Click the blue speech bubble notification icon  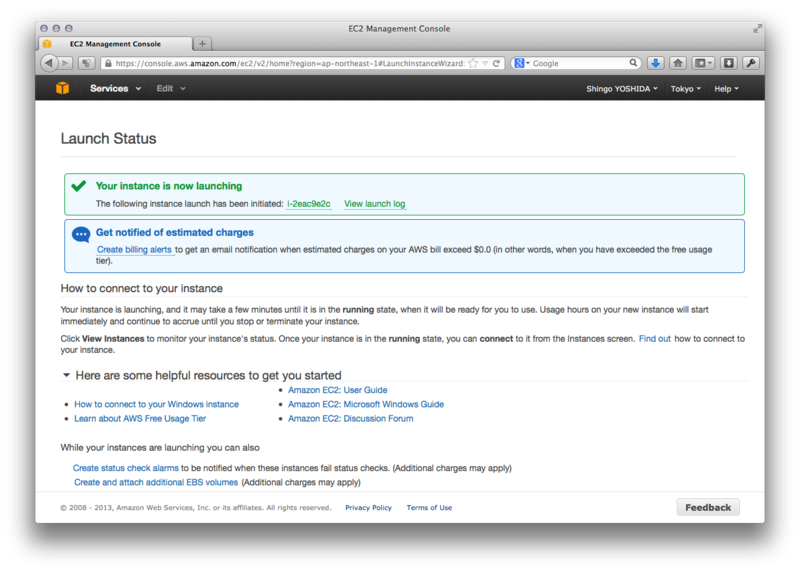[x=81, y=235]
